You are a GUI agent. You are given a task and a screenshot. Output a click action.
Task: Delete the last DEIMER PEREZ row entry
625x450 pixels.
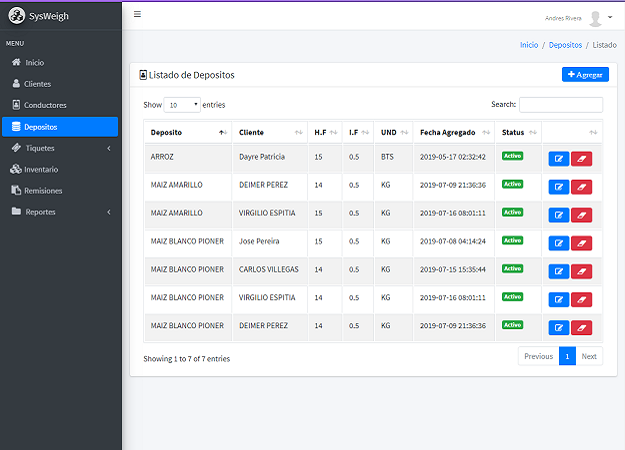pos(581,327)
